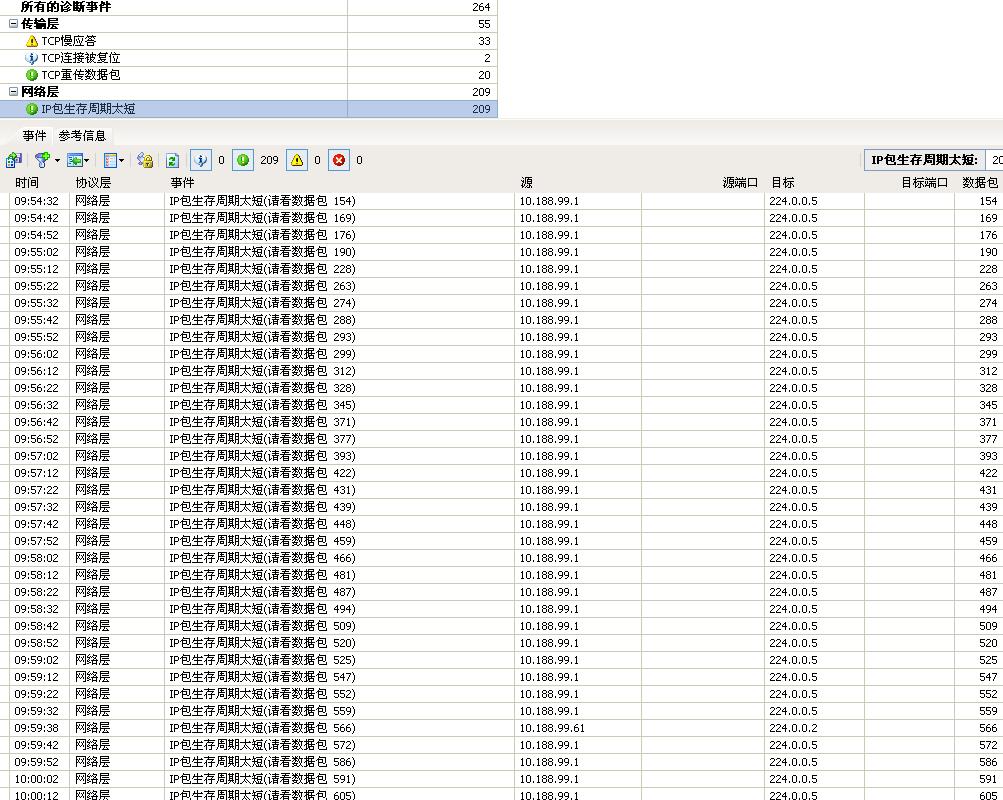Collapse the 传输层 tree node
This screenshot has height=800, width=1003.
(x=13, y=24)
